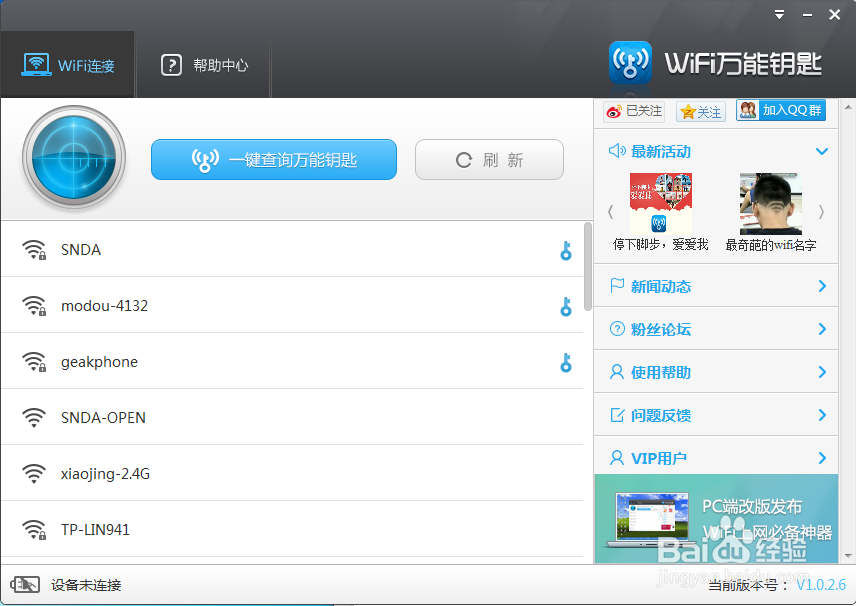This screenshot has width=856, height=606.
Task: Expand the 新闻动态 arrow
Action: pos(822,286)
